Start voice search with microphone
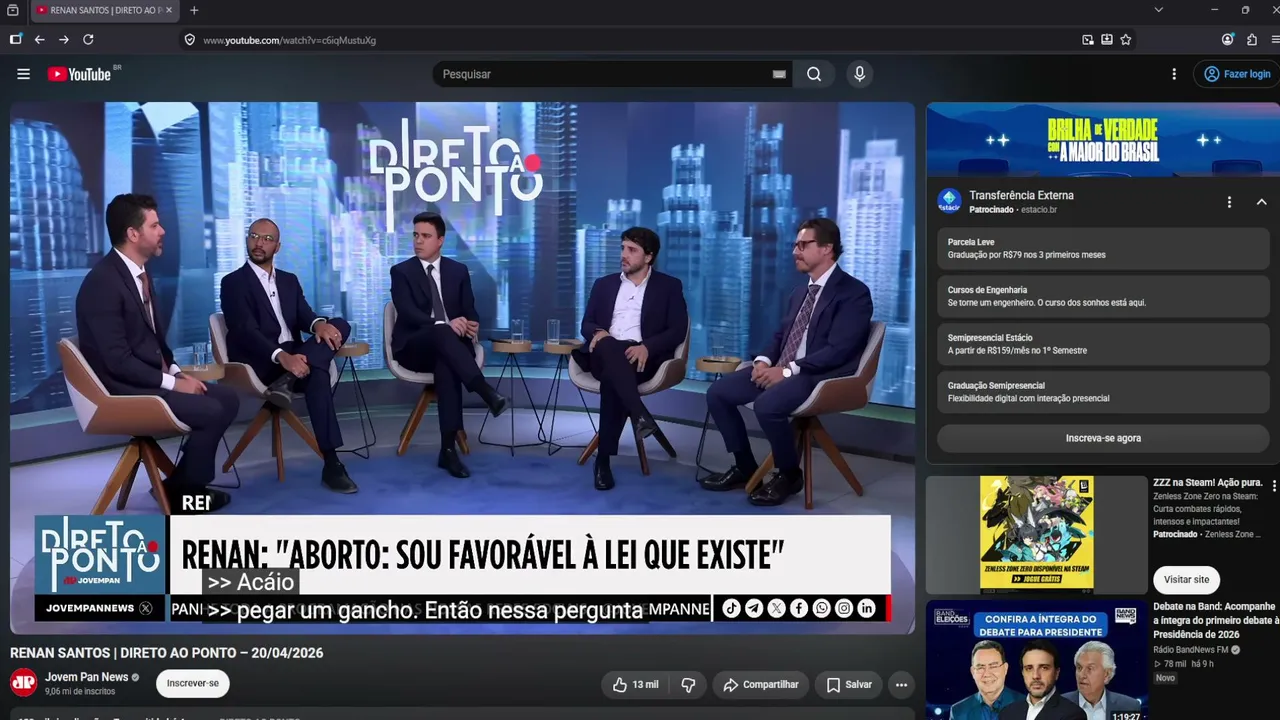Viewport: 1280px width, 720px height. (x=859, y=74)
